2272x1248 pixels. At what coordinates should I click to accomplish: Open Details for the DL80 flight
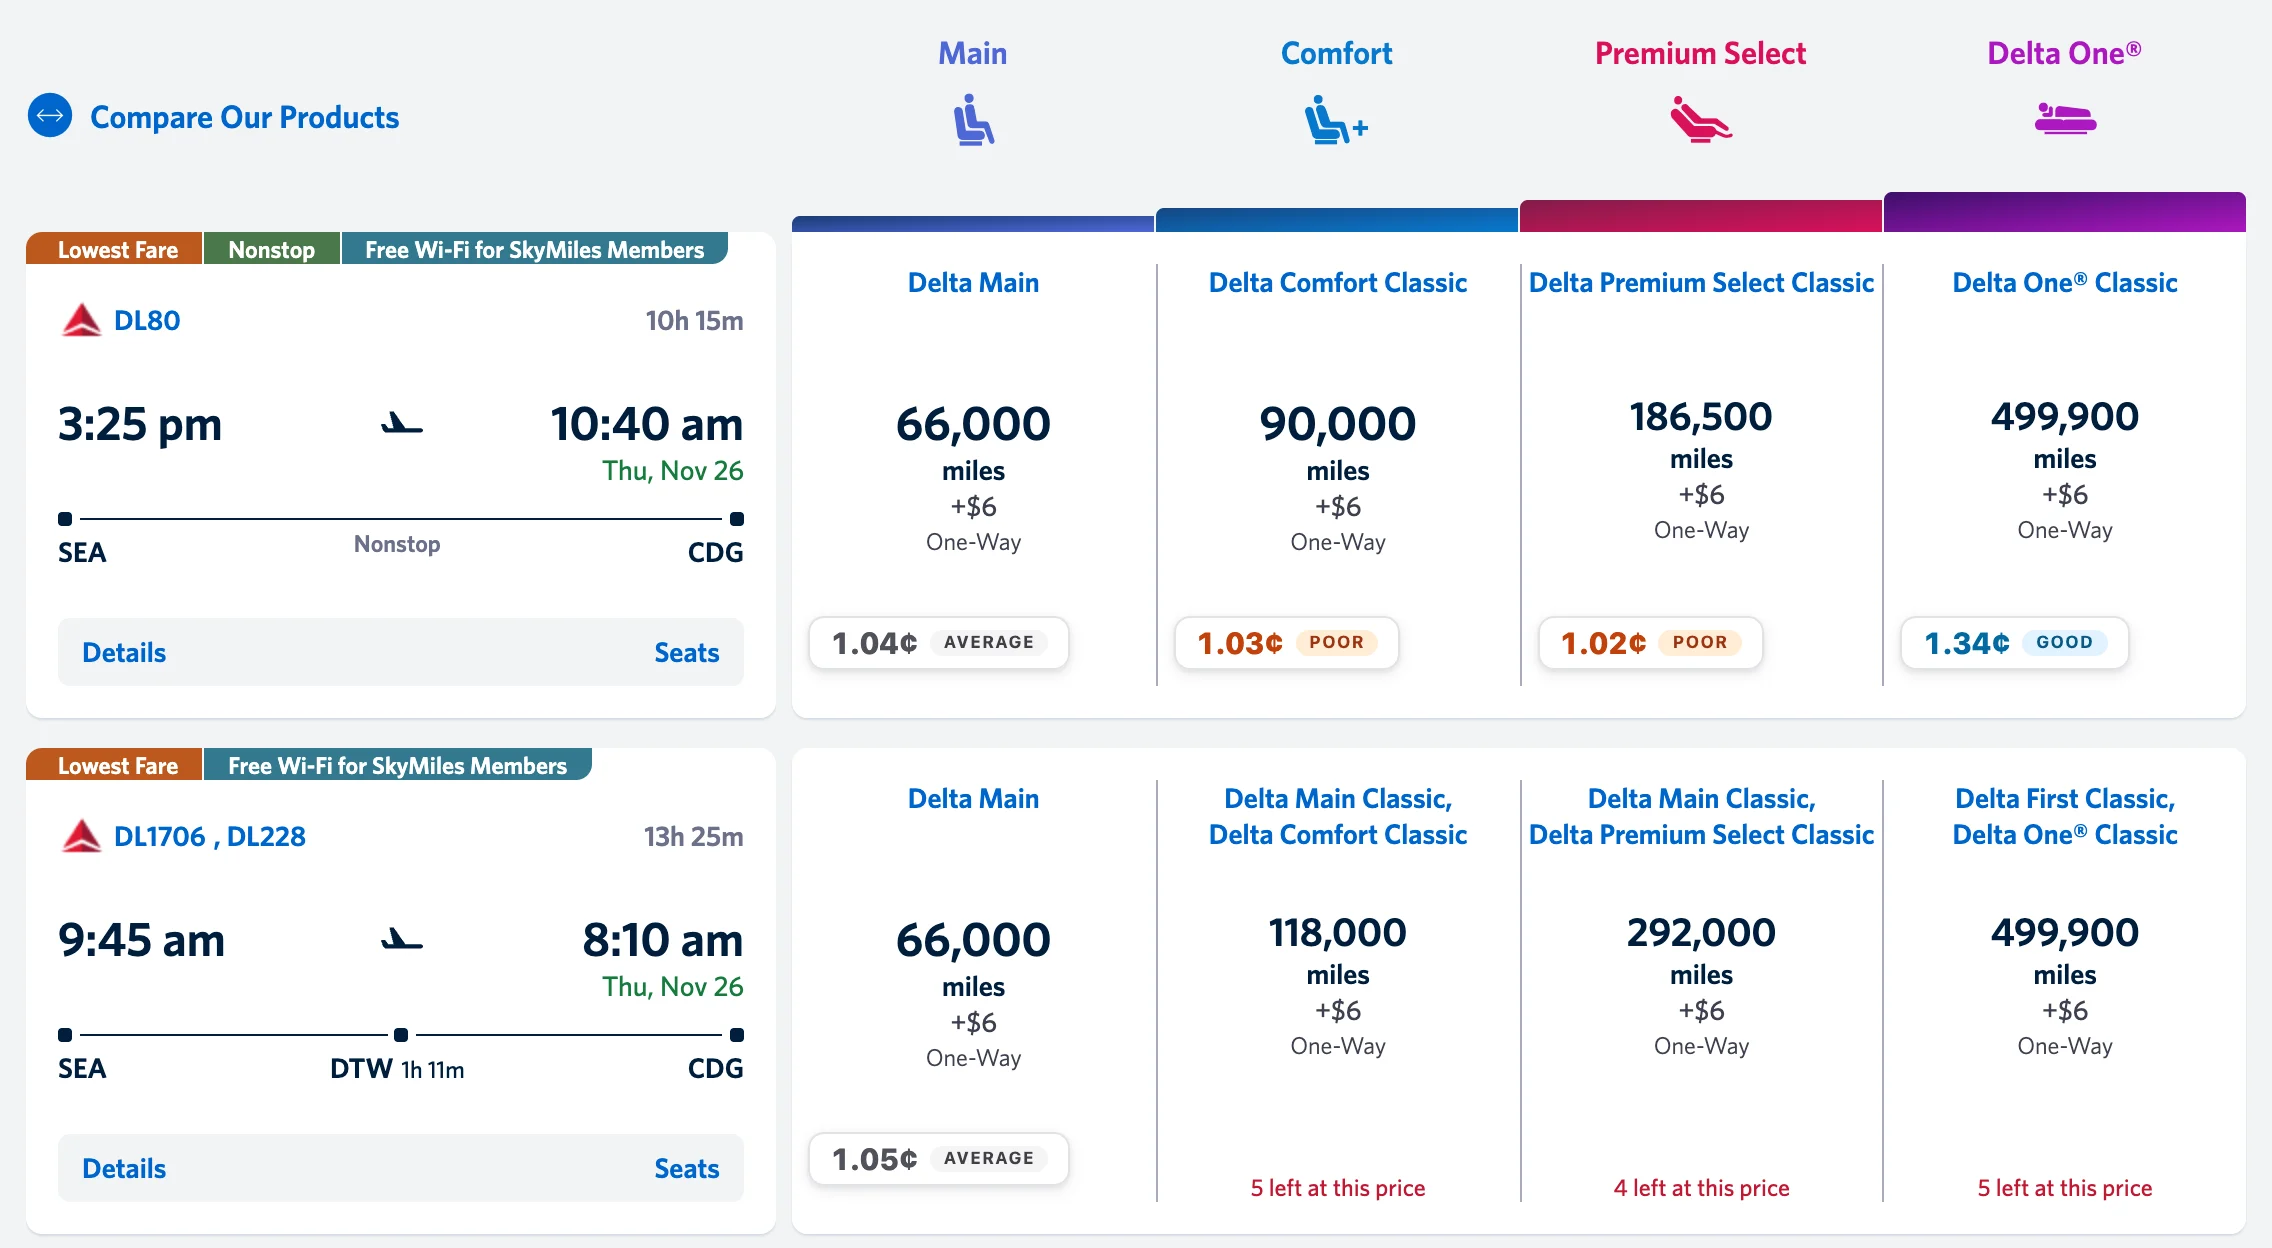point(124,652)
